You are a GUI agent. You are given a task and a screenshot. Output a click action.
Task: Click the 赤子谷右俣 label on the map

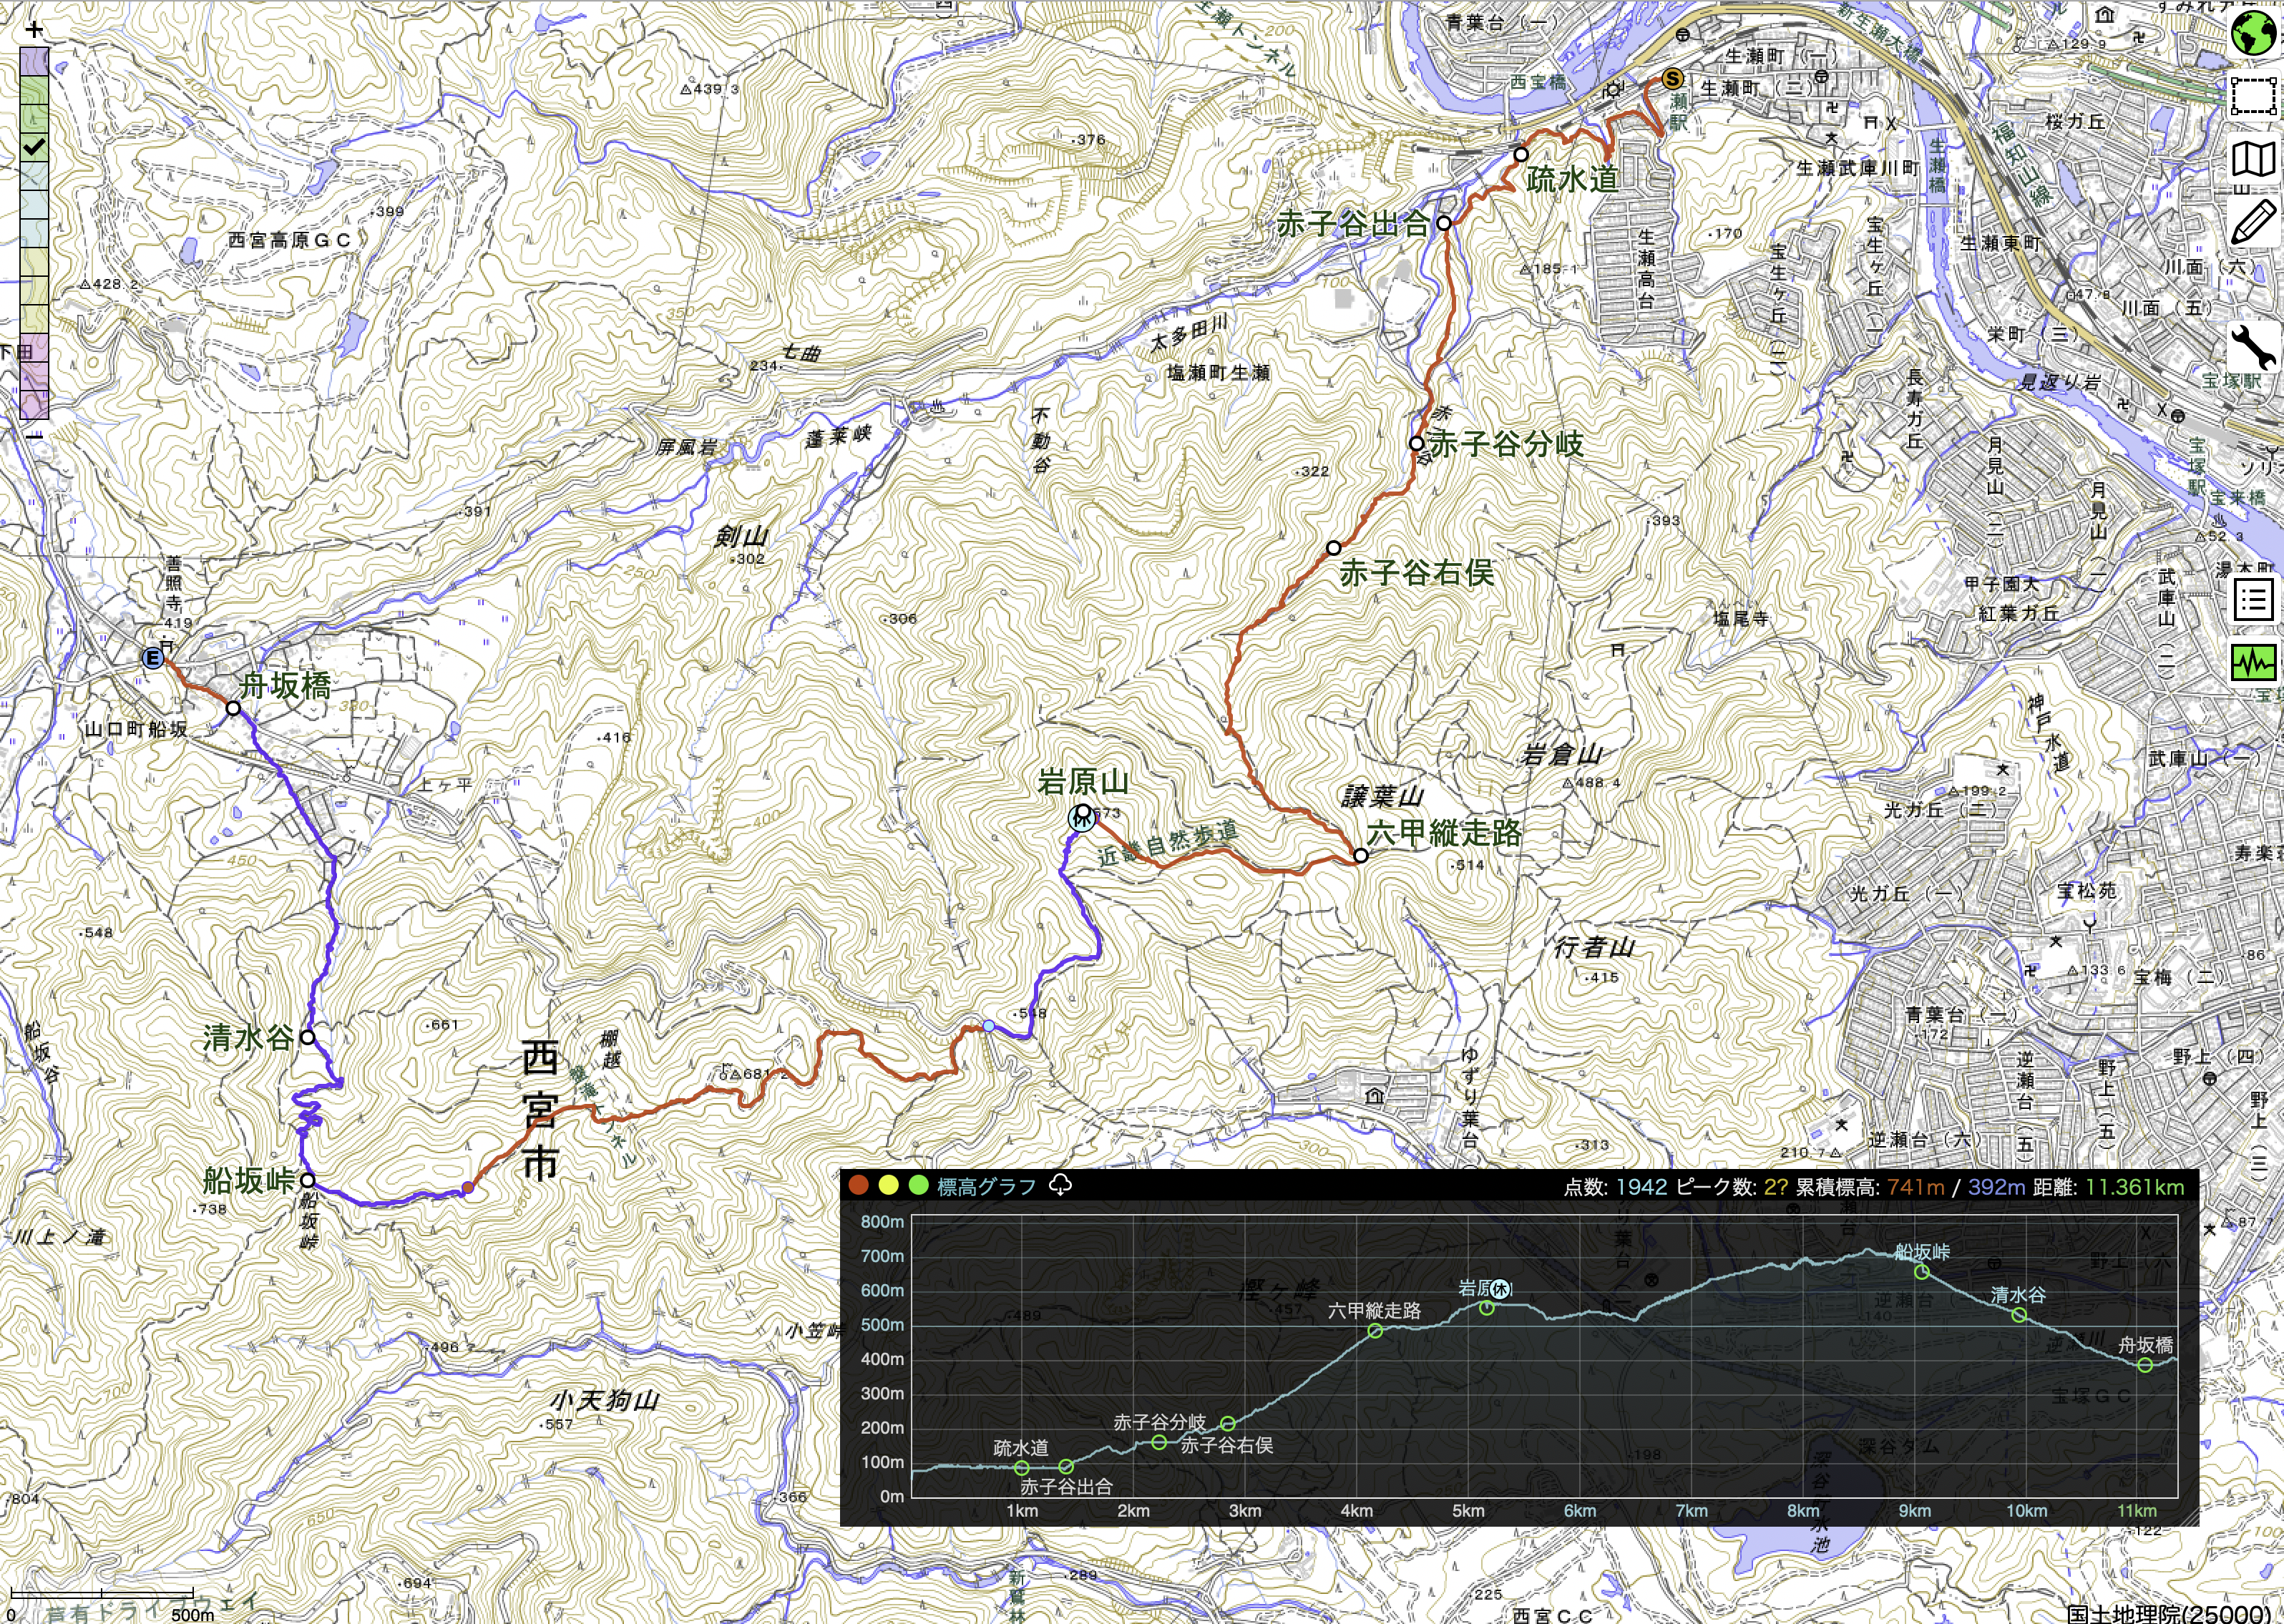[x=1417, y=573]
